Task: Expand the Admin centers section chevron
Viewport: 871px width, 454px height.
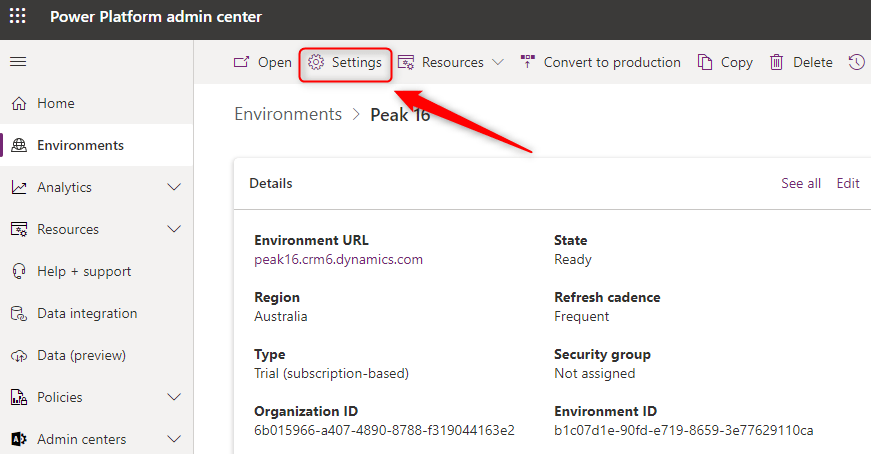Action: click(x=174, y=440)
